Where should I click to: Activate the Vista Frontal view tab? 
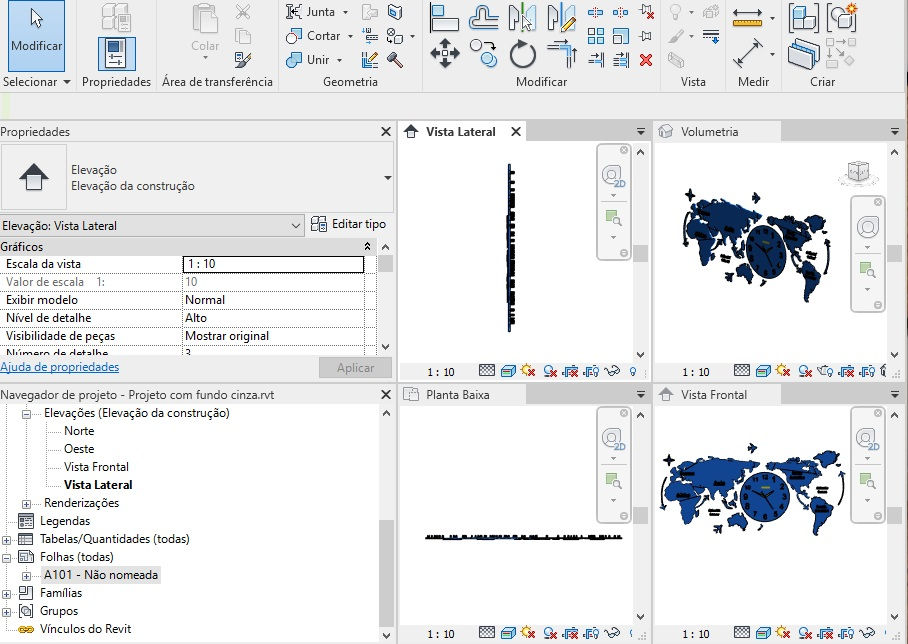[x=713, y=395]
